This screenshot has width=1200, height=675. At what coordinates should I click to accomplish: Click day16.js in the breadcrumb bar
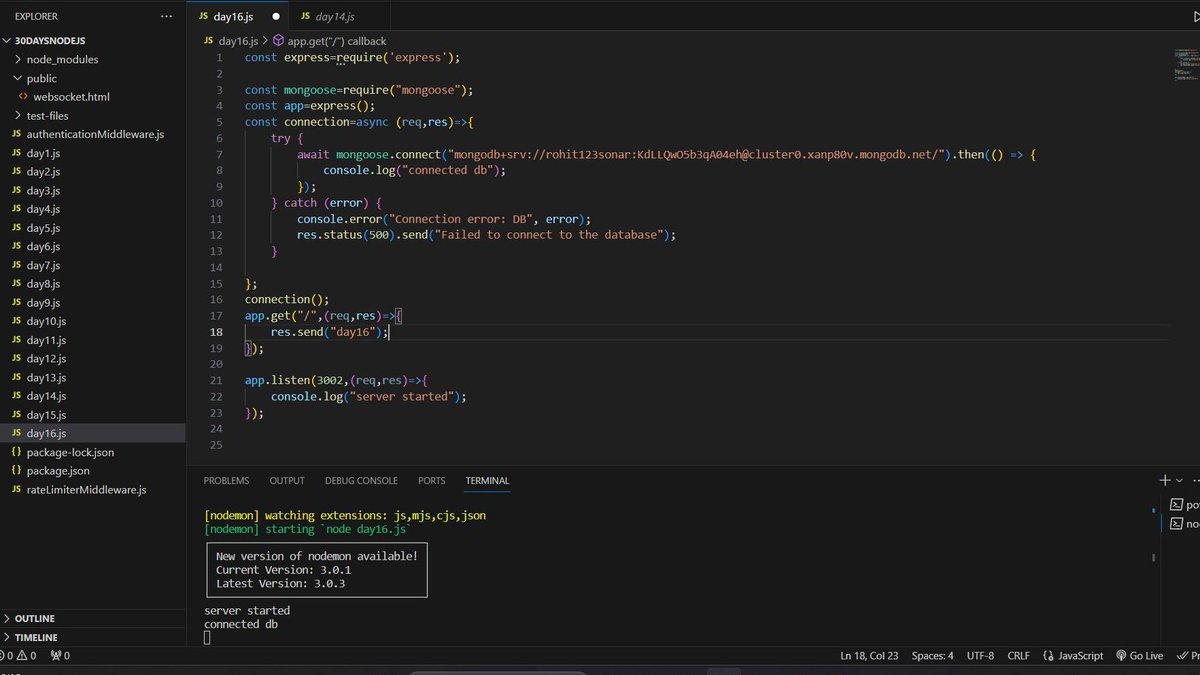pos(229,41)
